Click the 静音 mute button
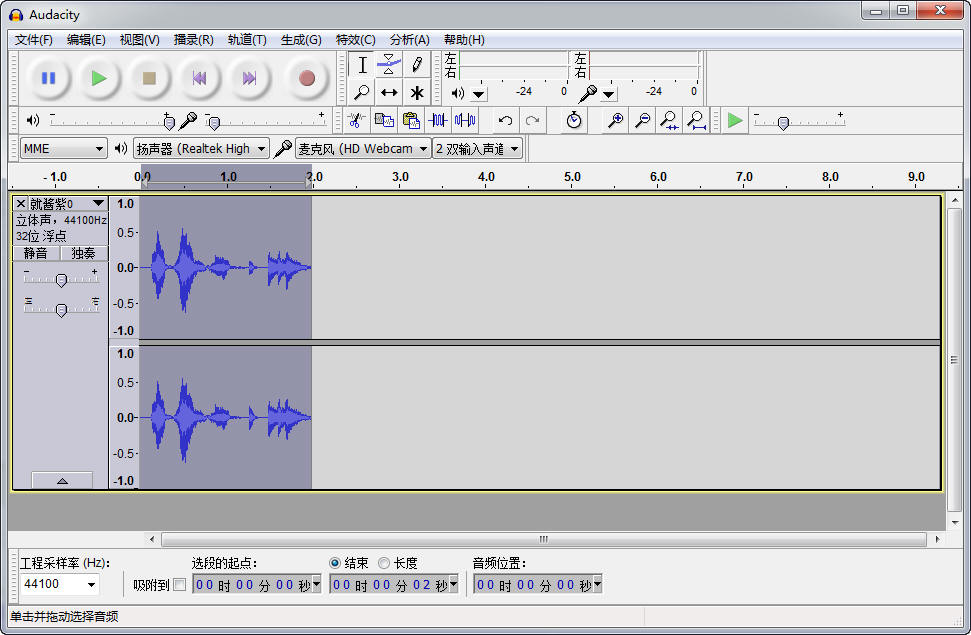 (36, 254)
